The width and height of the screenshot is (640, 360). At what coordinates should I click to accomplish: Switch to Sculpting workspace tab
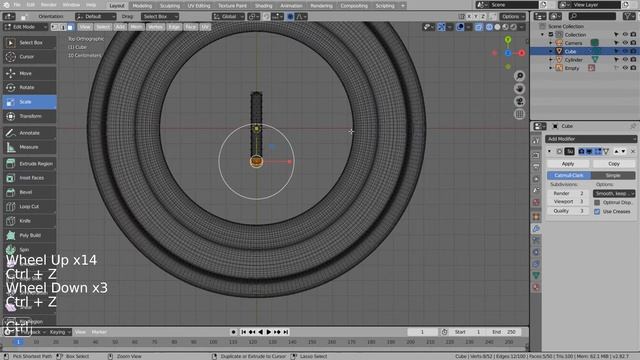tap(169, 6)
